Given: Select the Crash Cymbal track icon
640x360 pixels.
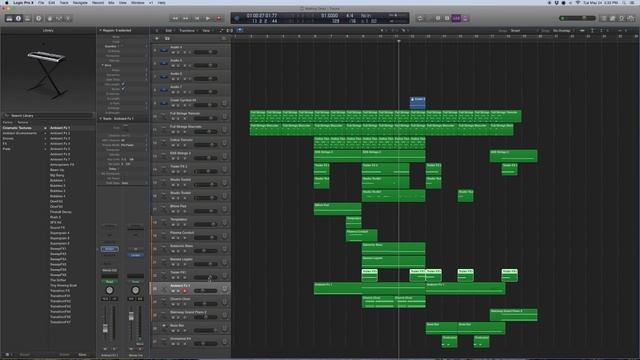Looking at the screenshot, I should click(164, 102).
